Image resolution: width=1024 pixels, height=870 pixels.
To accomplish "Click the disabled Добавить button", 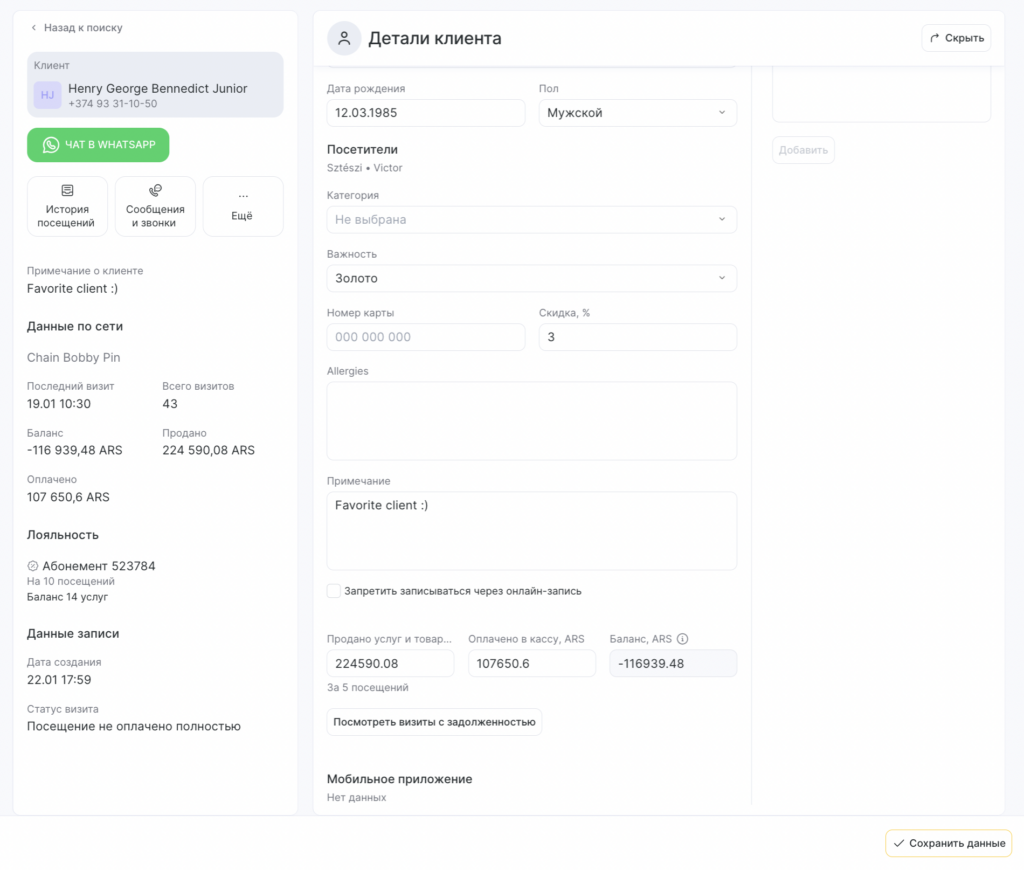I will (x=802, y=150).
